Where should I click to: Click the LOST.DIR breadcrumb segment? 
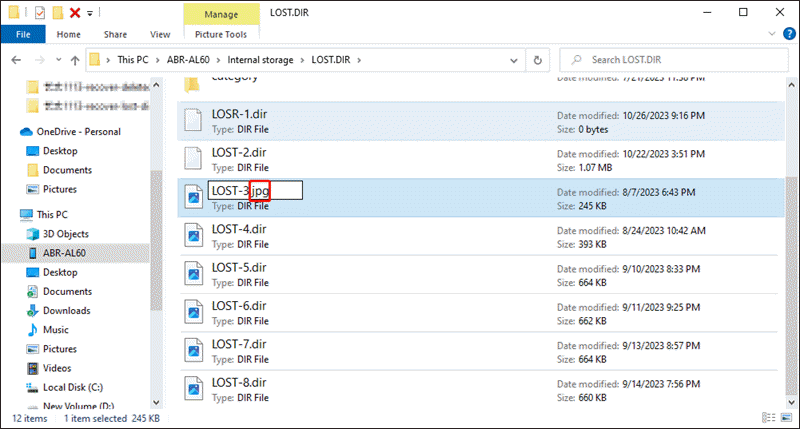[x=331, y=60]
